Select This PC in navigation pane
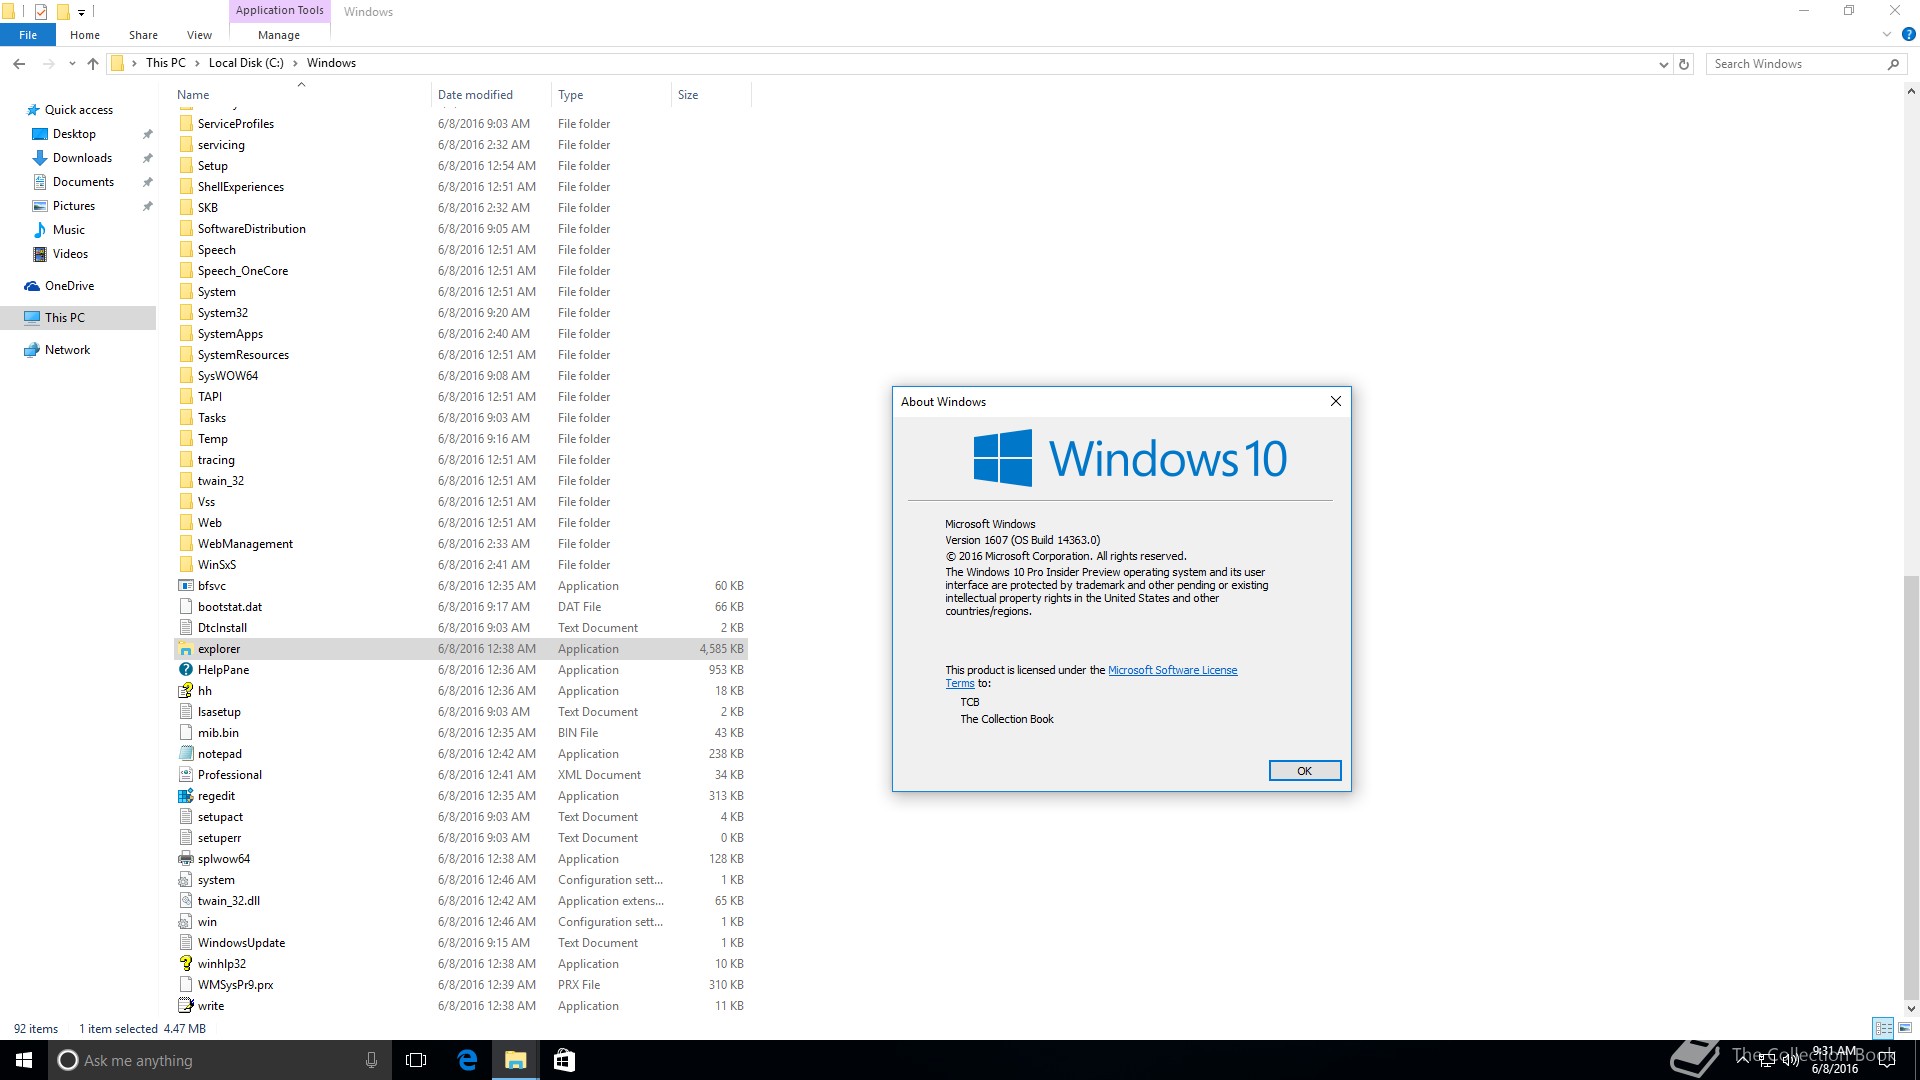This screenshot has height=1080, width=1920. tap(78, 318)
